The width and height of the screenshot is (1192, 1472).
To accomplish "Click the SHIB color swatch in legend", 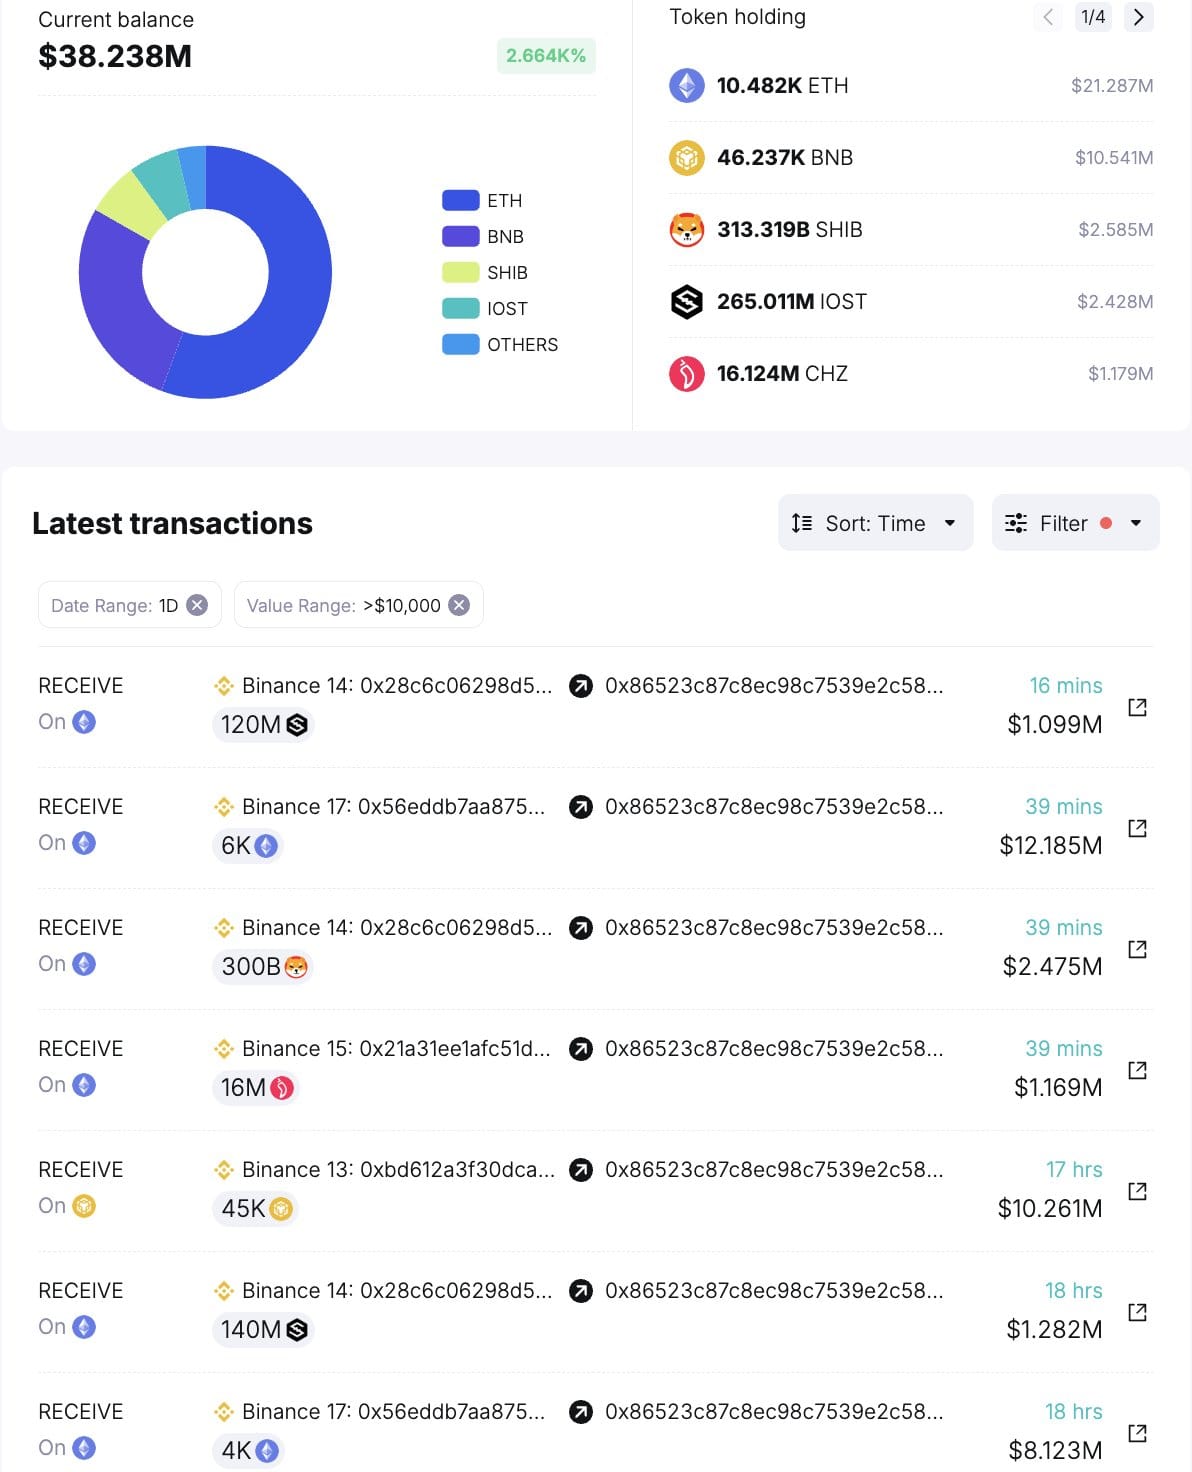I will point(460,273).
